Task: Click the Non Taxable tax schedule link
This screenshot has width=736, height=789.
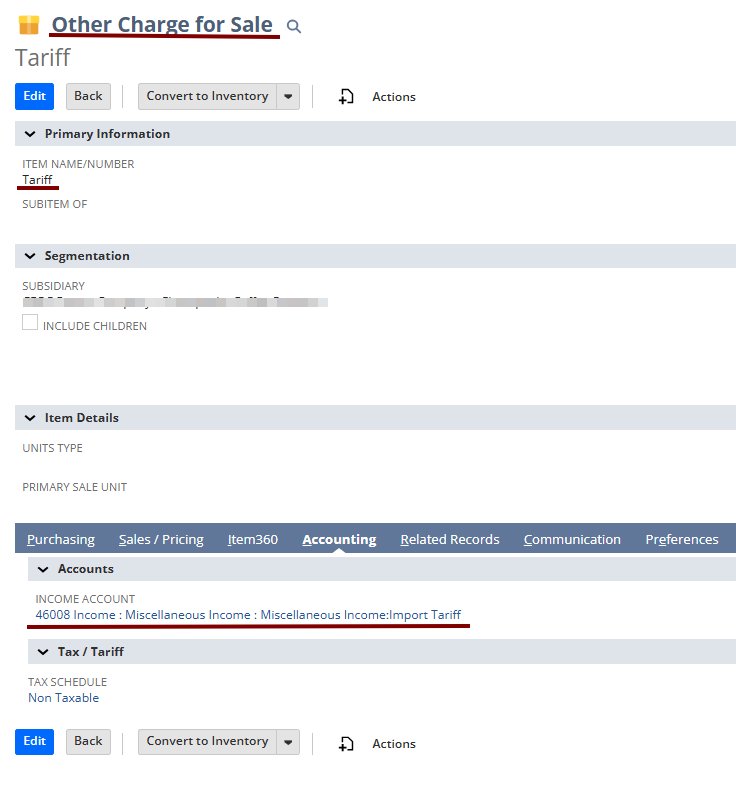Action: (63, 698)
